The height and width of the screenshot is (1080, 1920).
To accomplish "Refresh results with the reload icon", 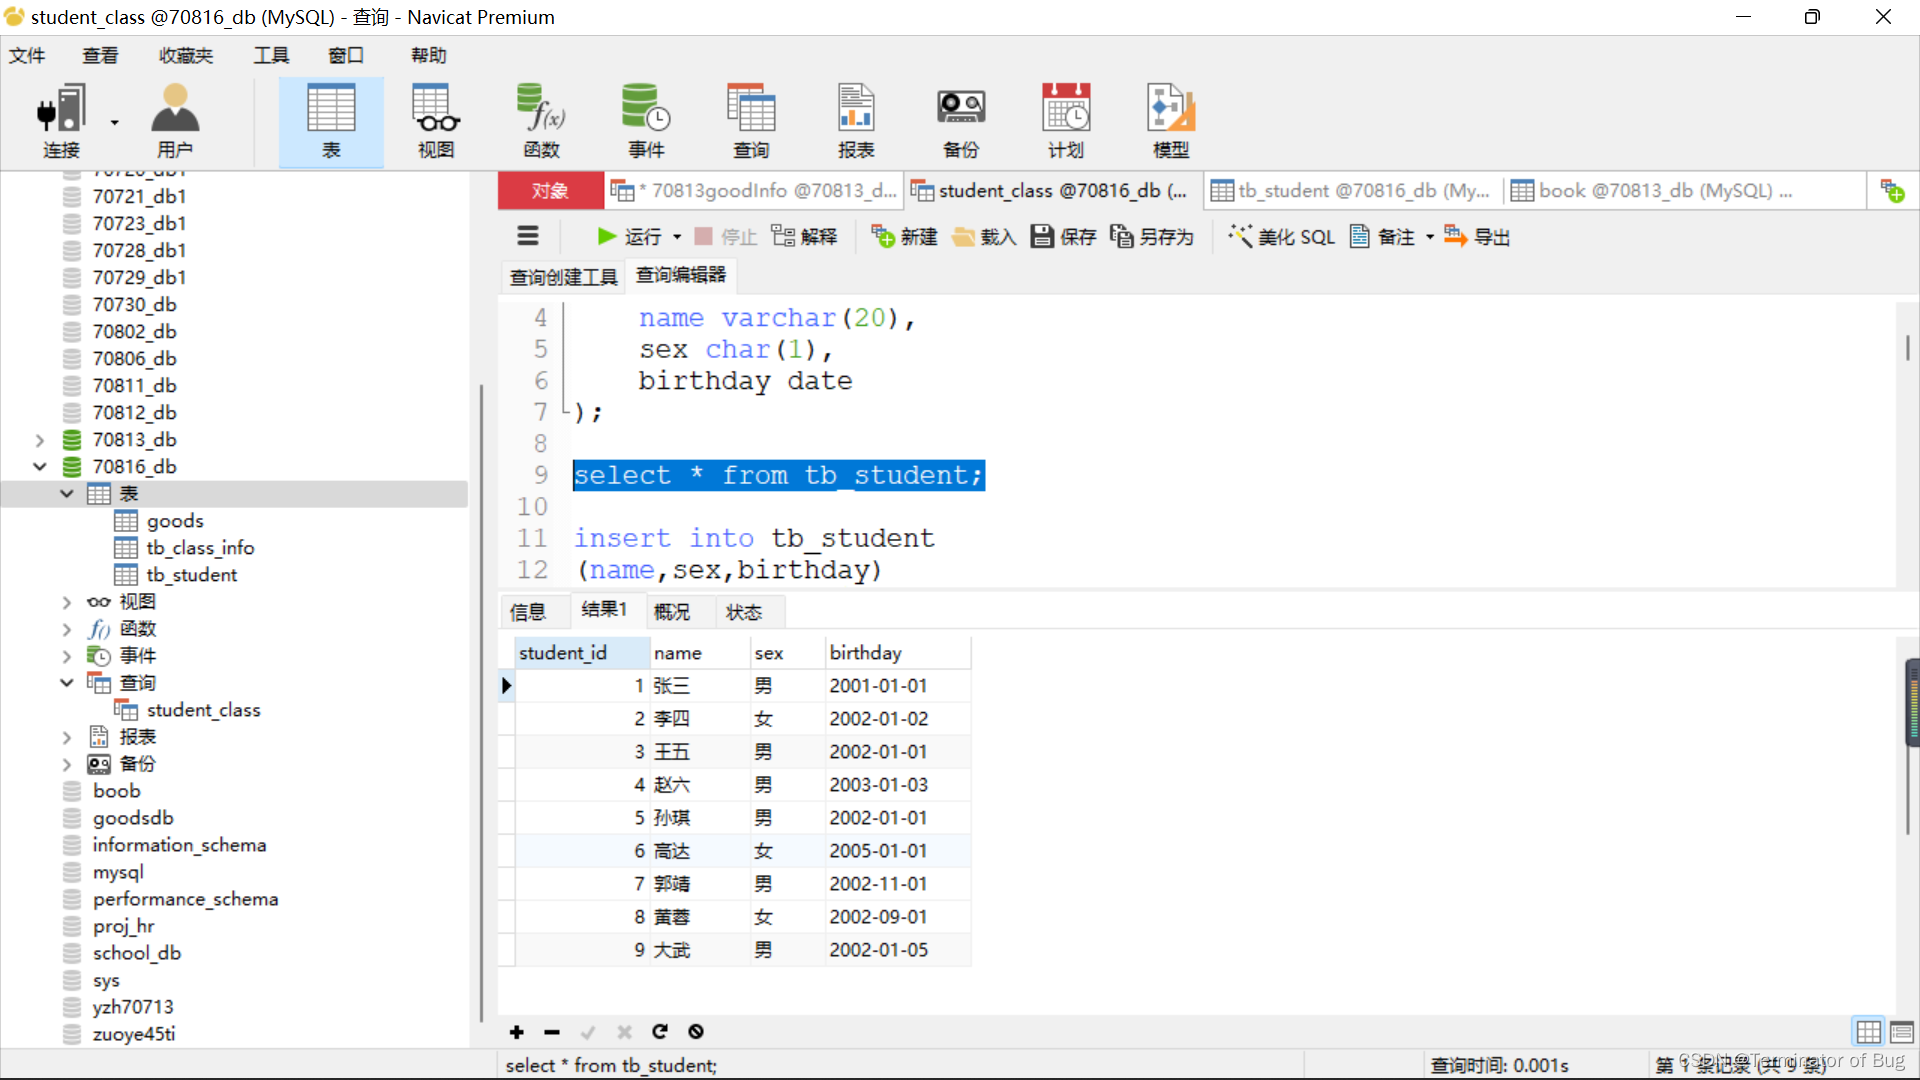I will pyautogui.click(x=660, y=1032).
